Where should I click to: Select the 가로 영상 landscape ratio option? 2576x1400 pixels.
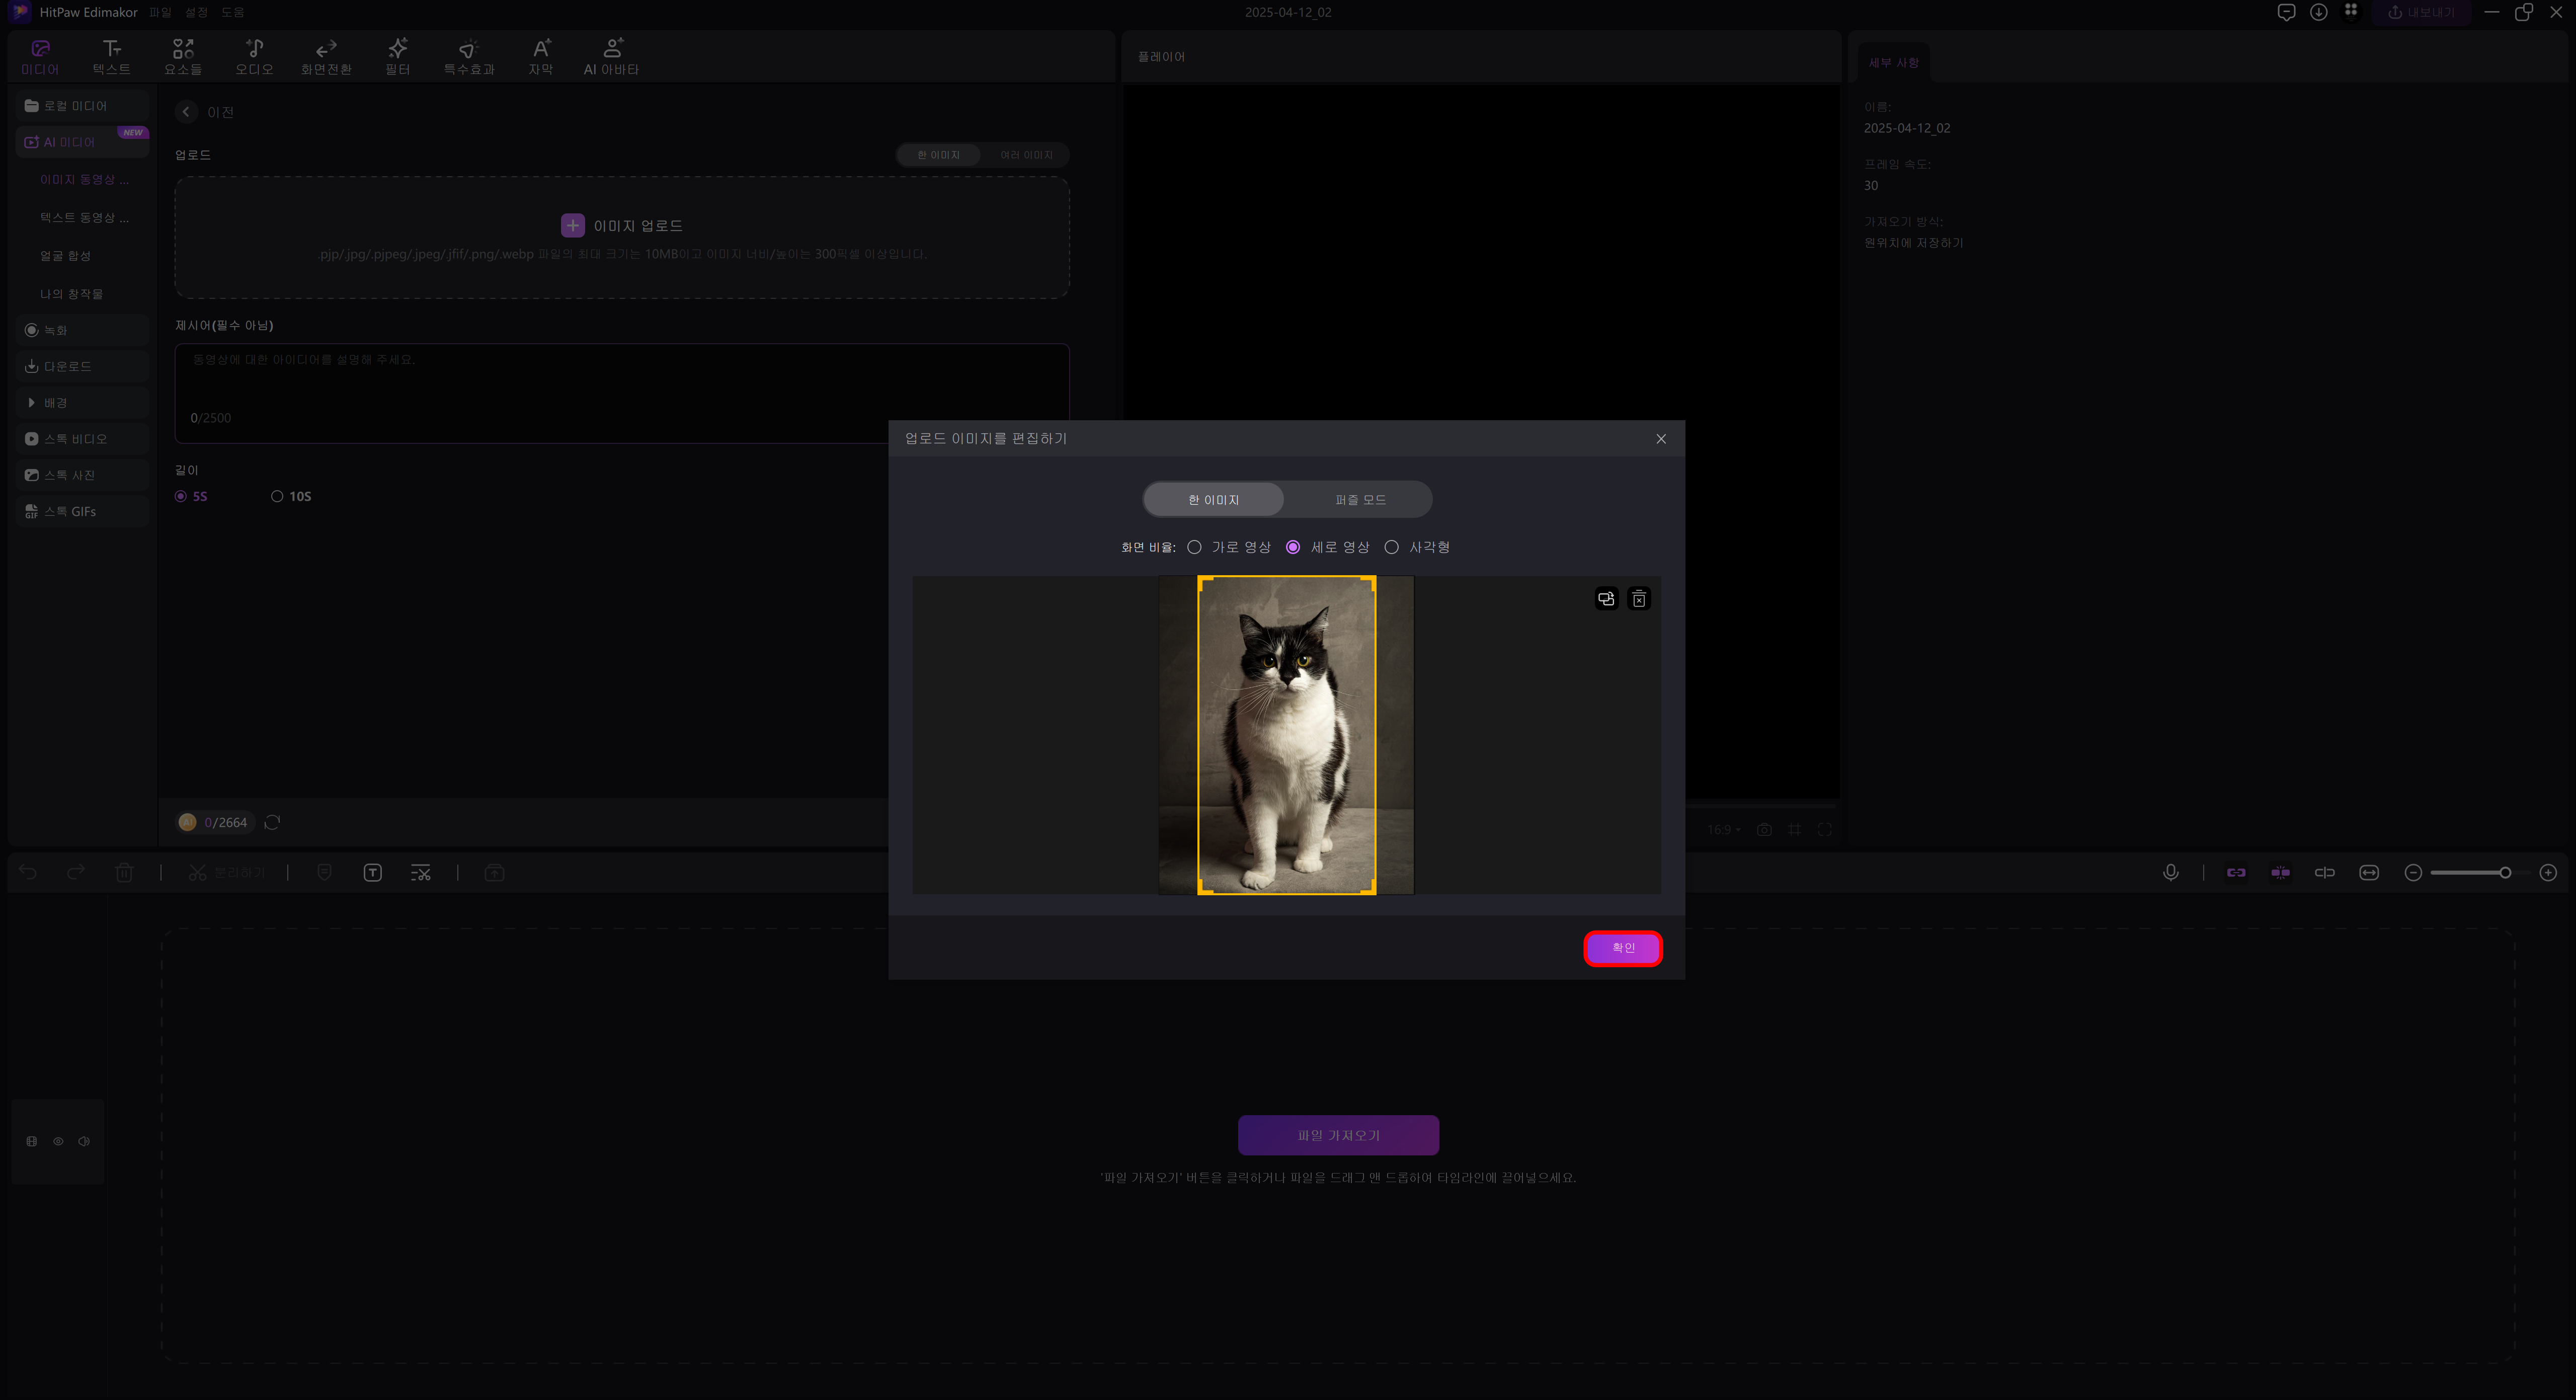[x=1229, y=547]
